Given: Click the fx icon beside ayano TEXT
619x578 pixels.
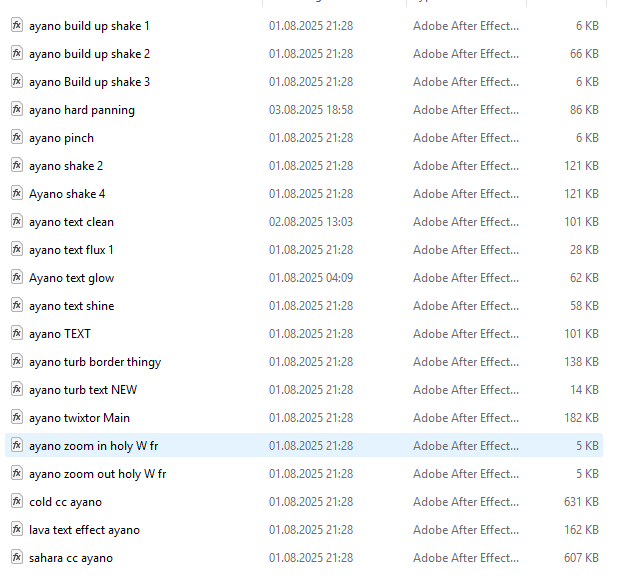Looking at the screenshot, I should [17, 334].
